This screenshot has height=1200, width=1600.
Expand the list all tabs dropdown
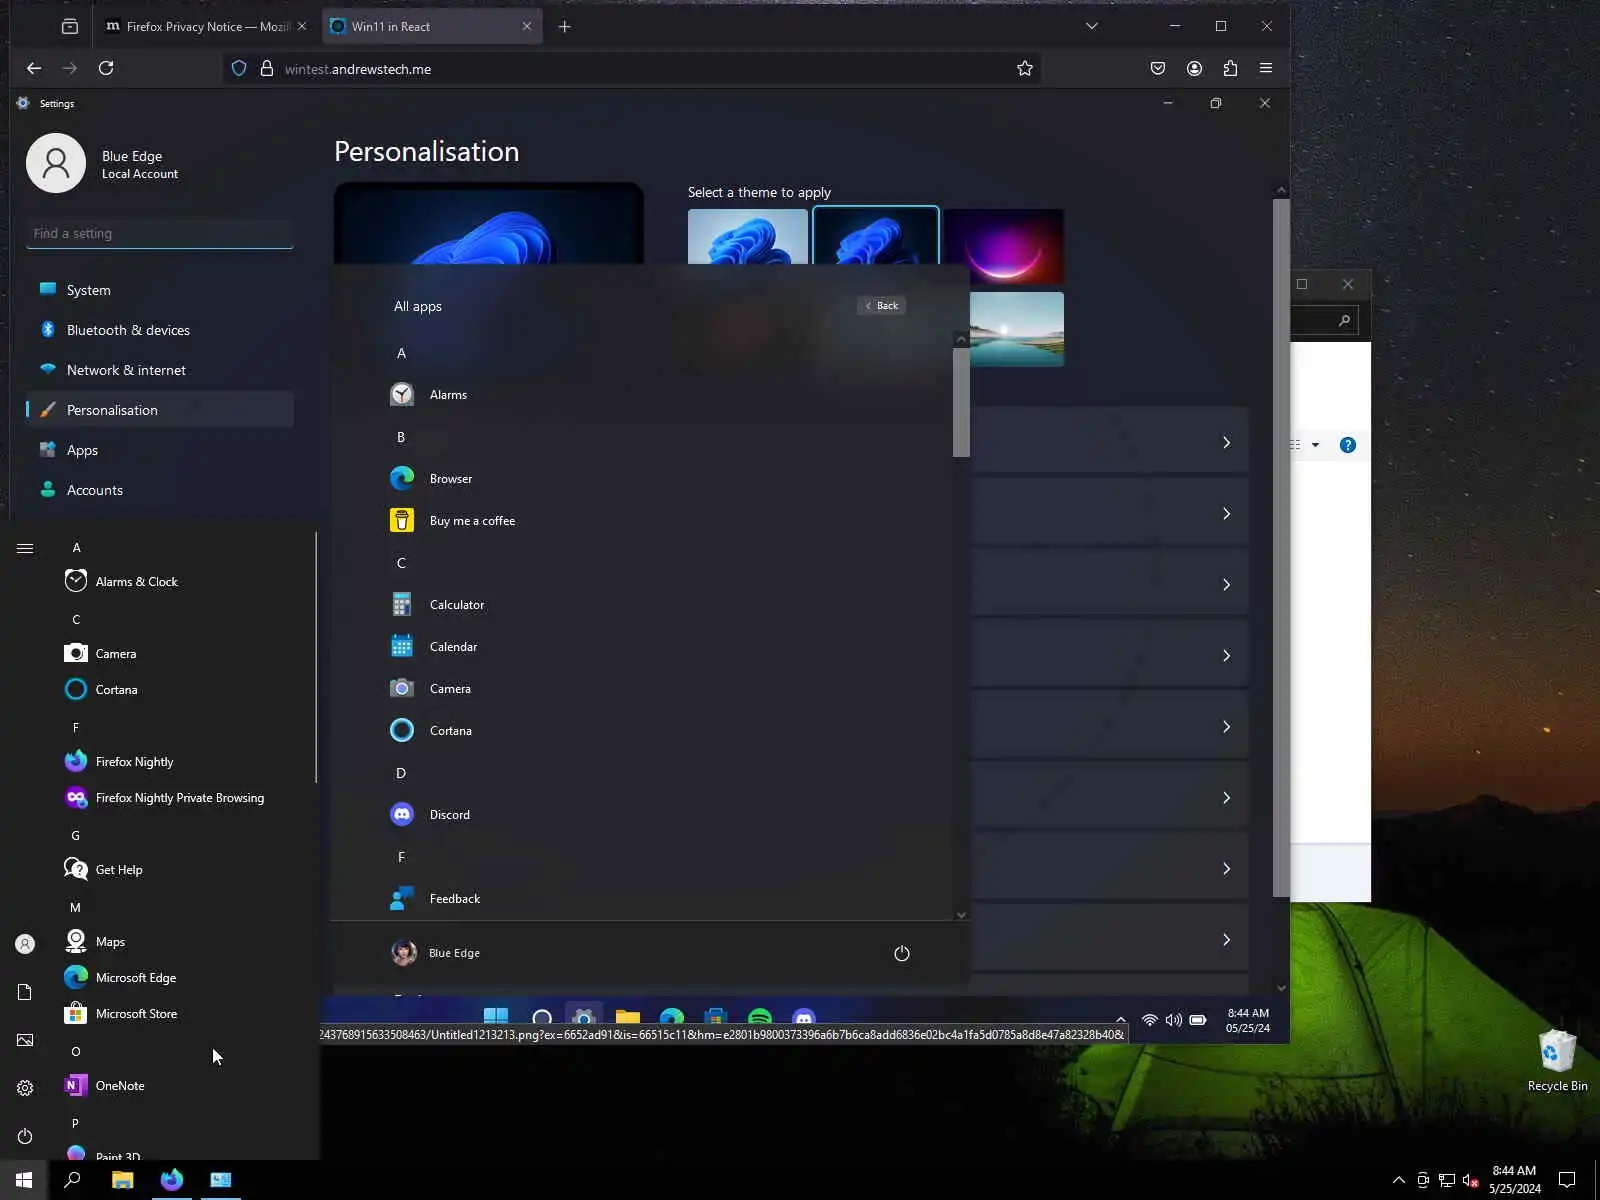[1092, 27]
